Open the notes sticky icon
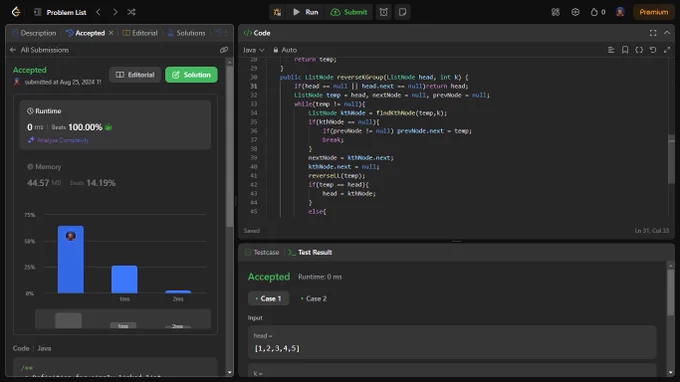Image resolution: width=680 pixels, height=382 pixels. (402, 12)
